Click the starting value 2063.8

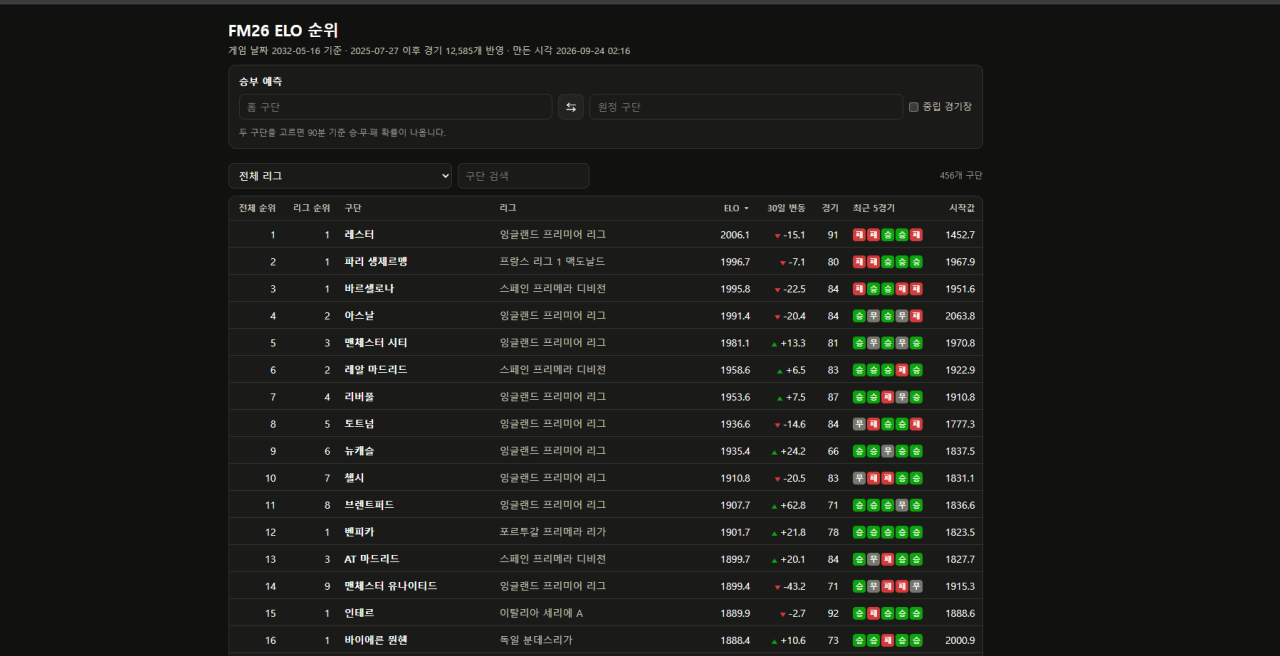(x=960, y=316)
